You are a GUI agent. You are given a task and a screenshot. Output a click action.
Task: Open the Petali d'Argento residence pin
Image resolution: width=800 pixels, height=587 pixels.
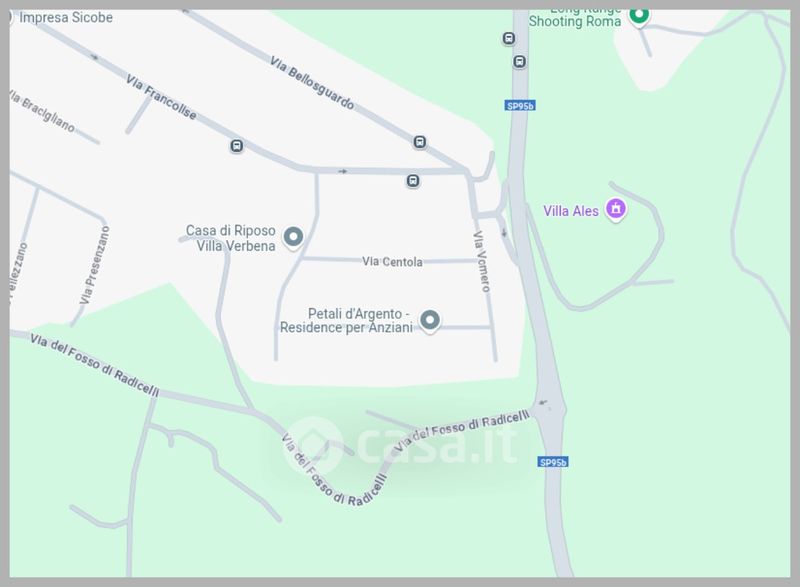(x=430, y=321)
